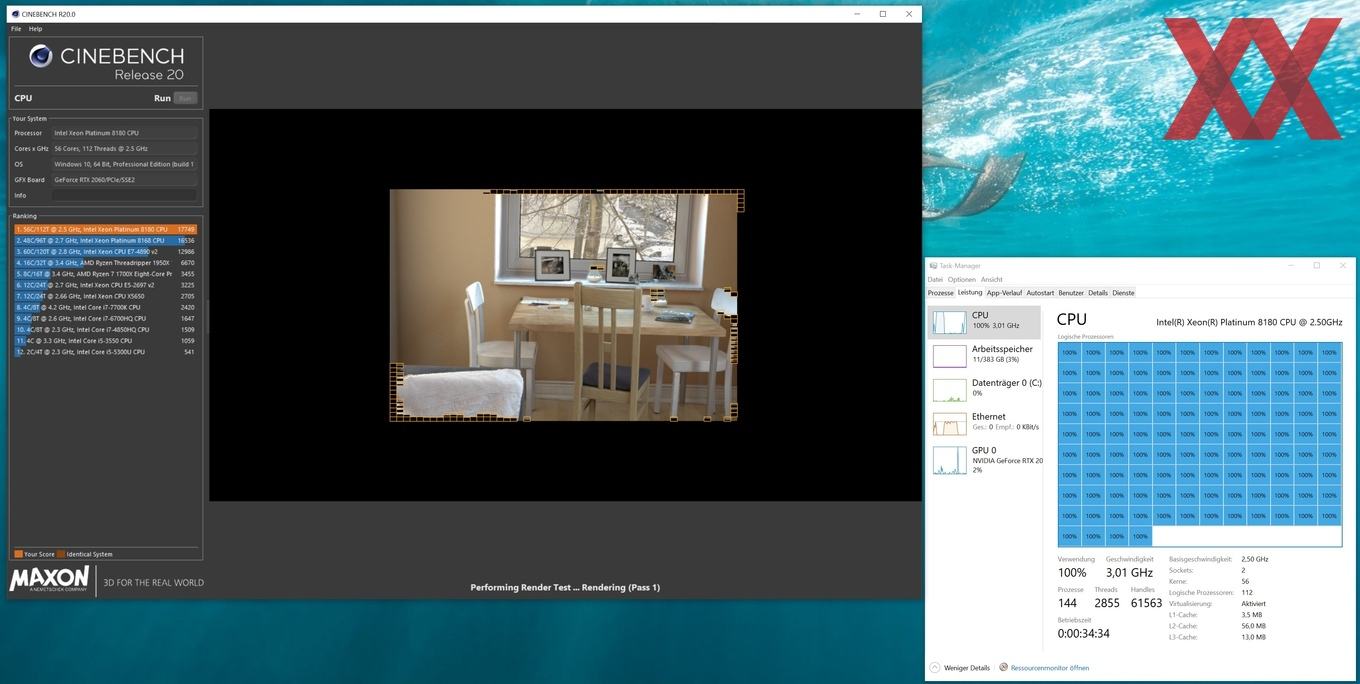Click the MAXON logo at bottom left
The image size is (1360, 684).
coord(49,580)
